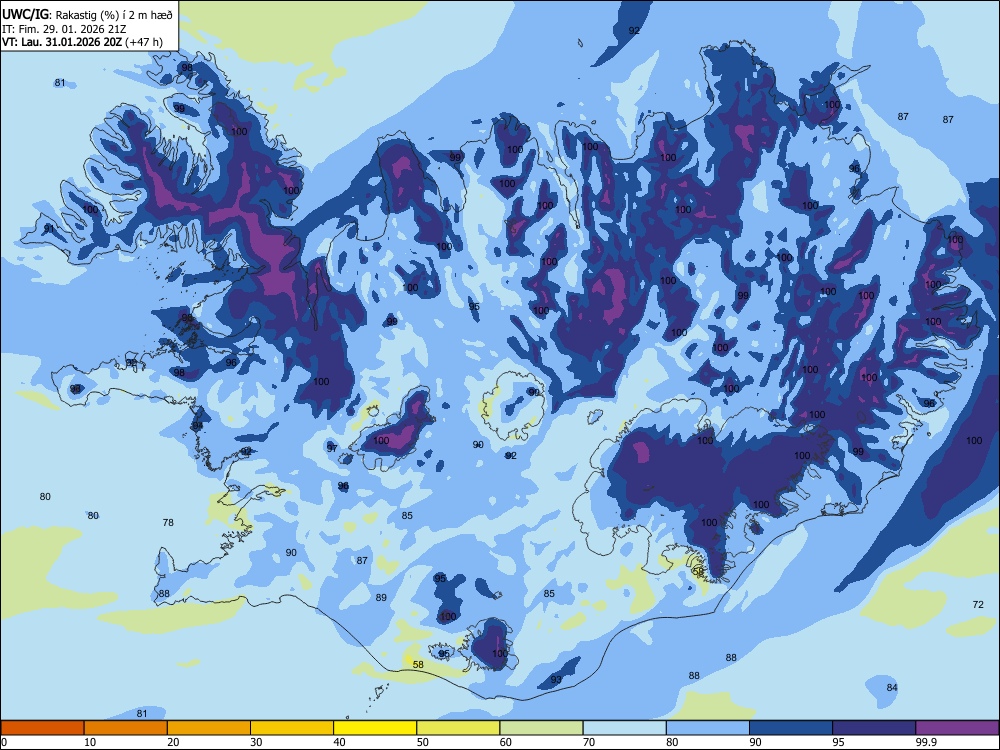Click the 0–10 dark orange legend swatch
This screenshot has width=1000, height=750.
[42, 728]
